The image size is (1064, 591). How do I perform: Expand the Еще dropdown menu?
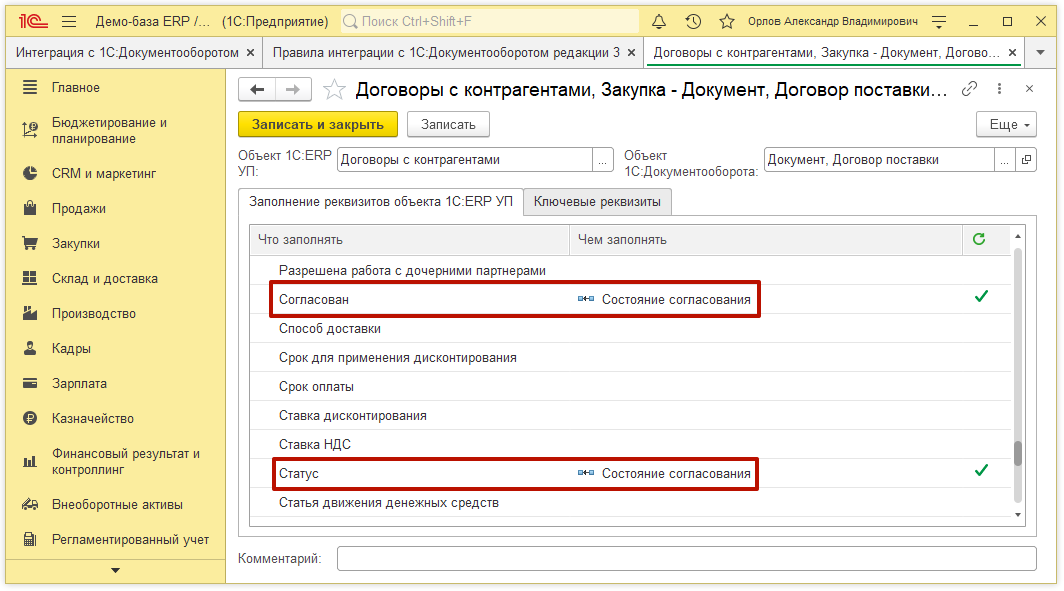1006,125
